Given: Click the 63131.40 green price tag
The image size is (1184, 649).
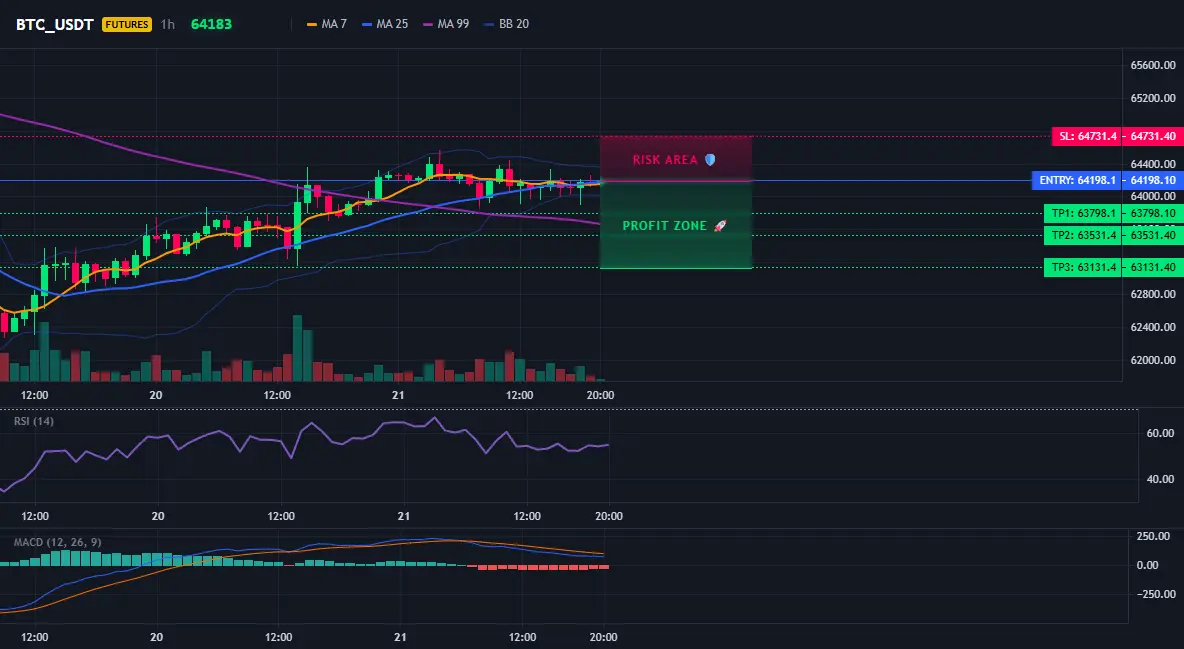Looking at the screenshot, I should tap(1153, 267).
